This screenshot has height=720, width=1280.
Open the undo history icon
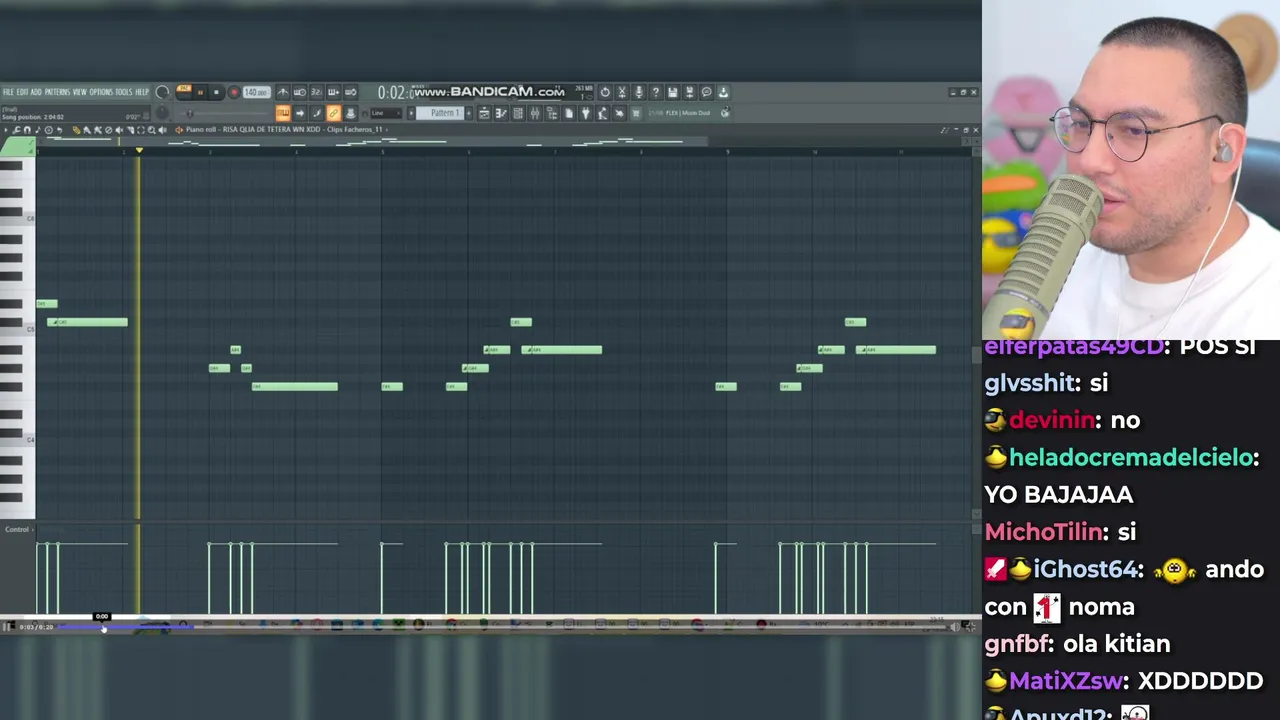[605, 92]
